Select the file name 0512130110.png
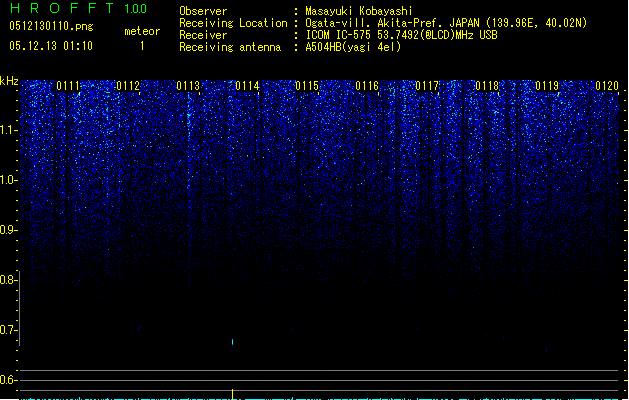Viewport: 629px width, 400px height. coord(51,26)
